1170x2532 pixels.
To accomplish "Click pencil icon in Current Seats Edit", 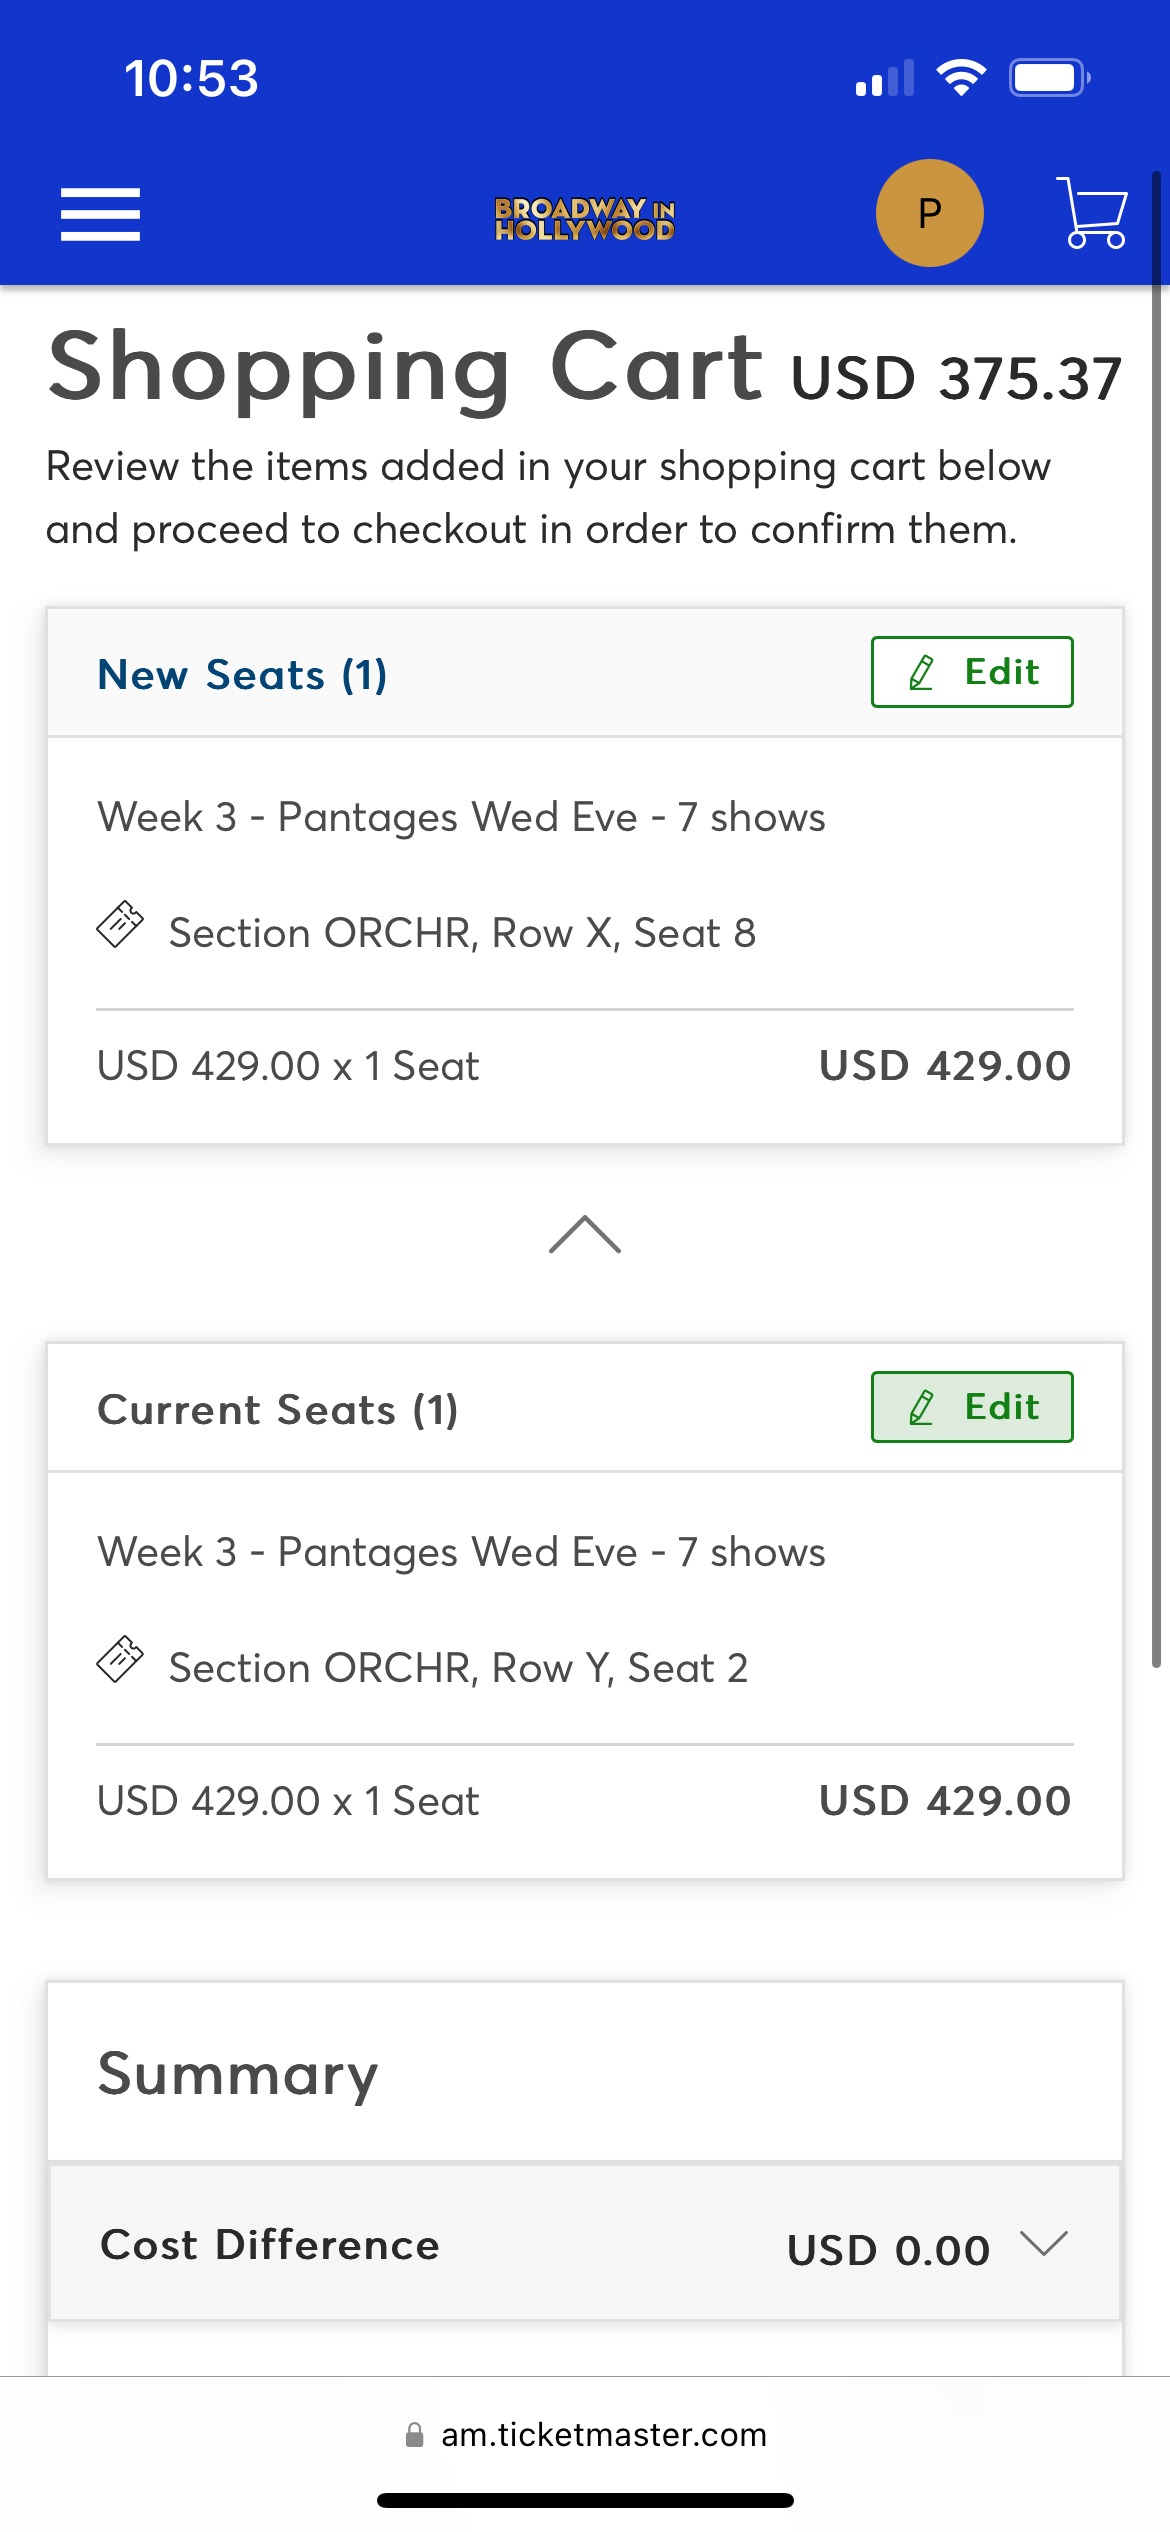I will [922, 1407].
